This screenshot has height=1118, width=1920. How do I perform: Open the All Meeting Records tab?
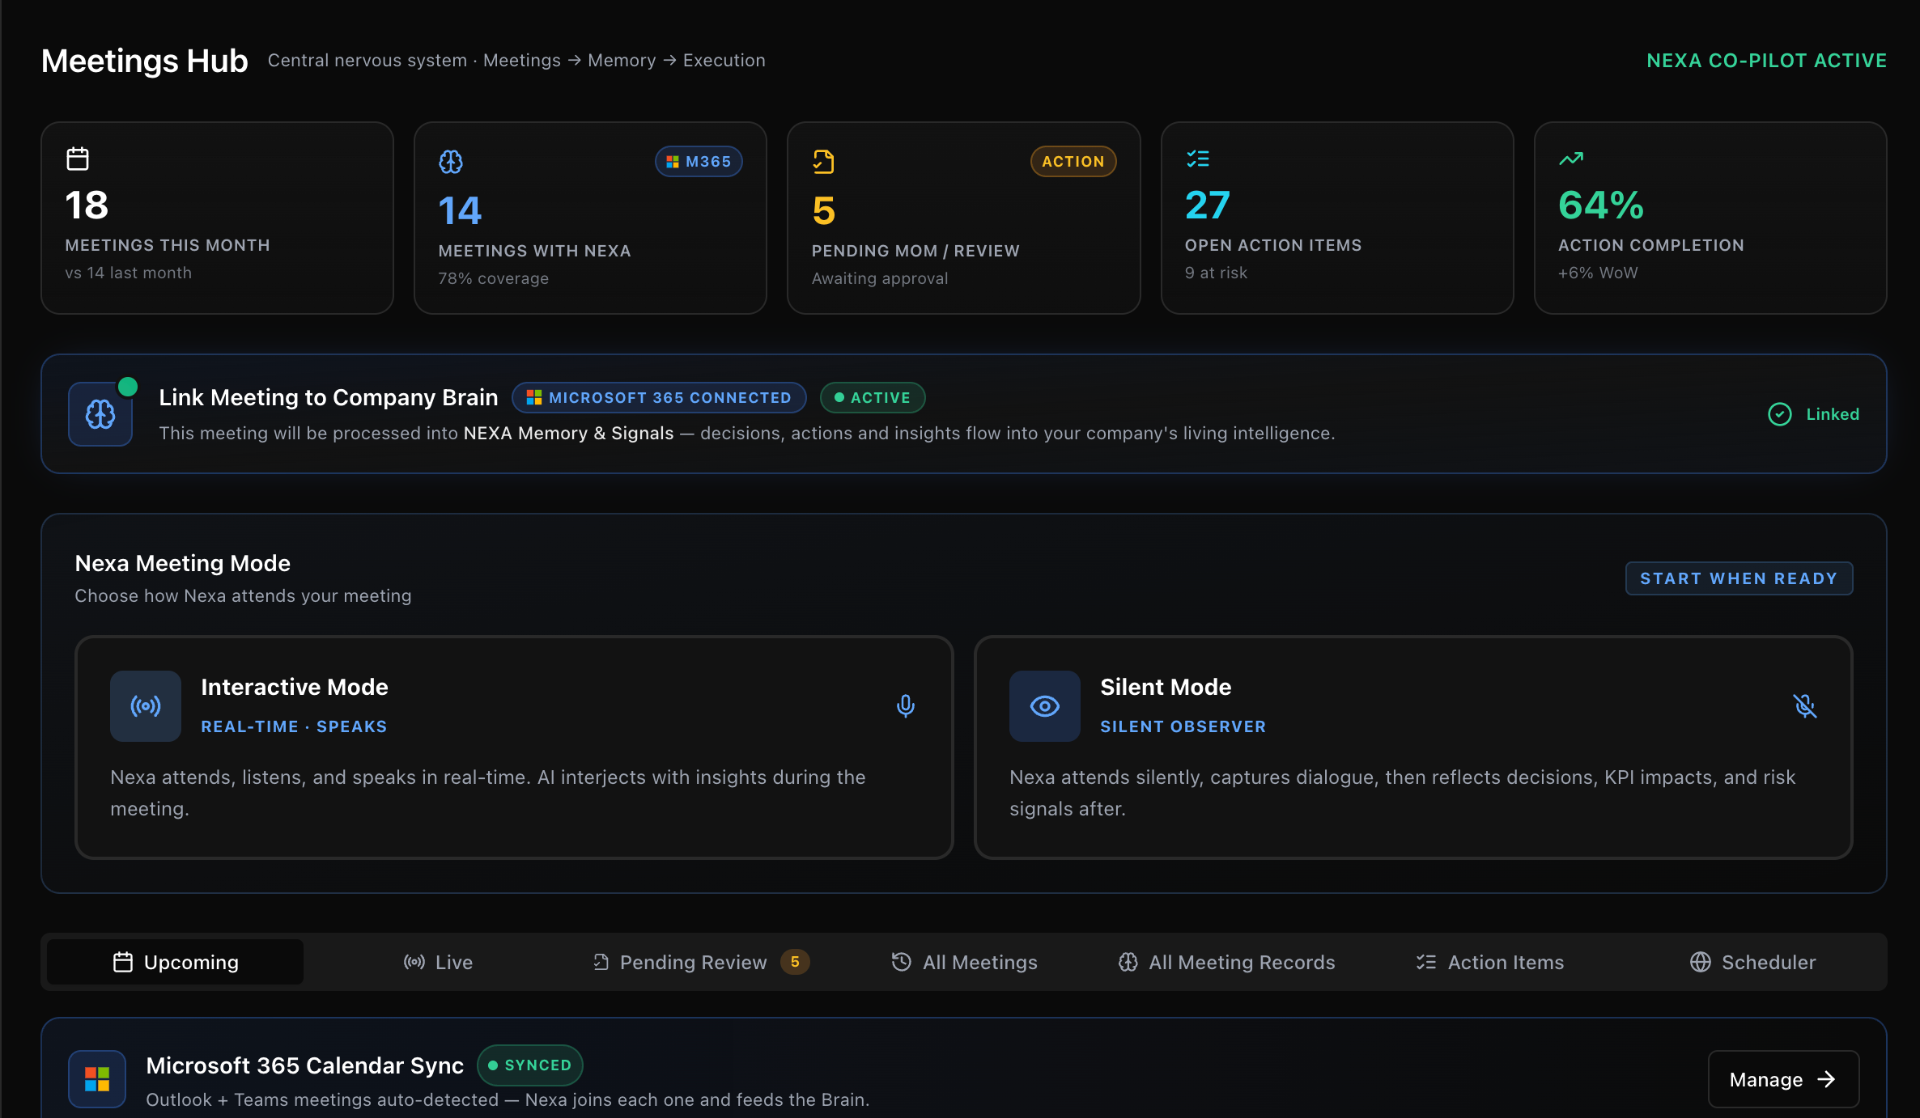1226,962
